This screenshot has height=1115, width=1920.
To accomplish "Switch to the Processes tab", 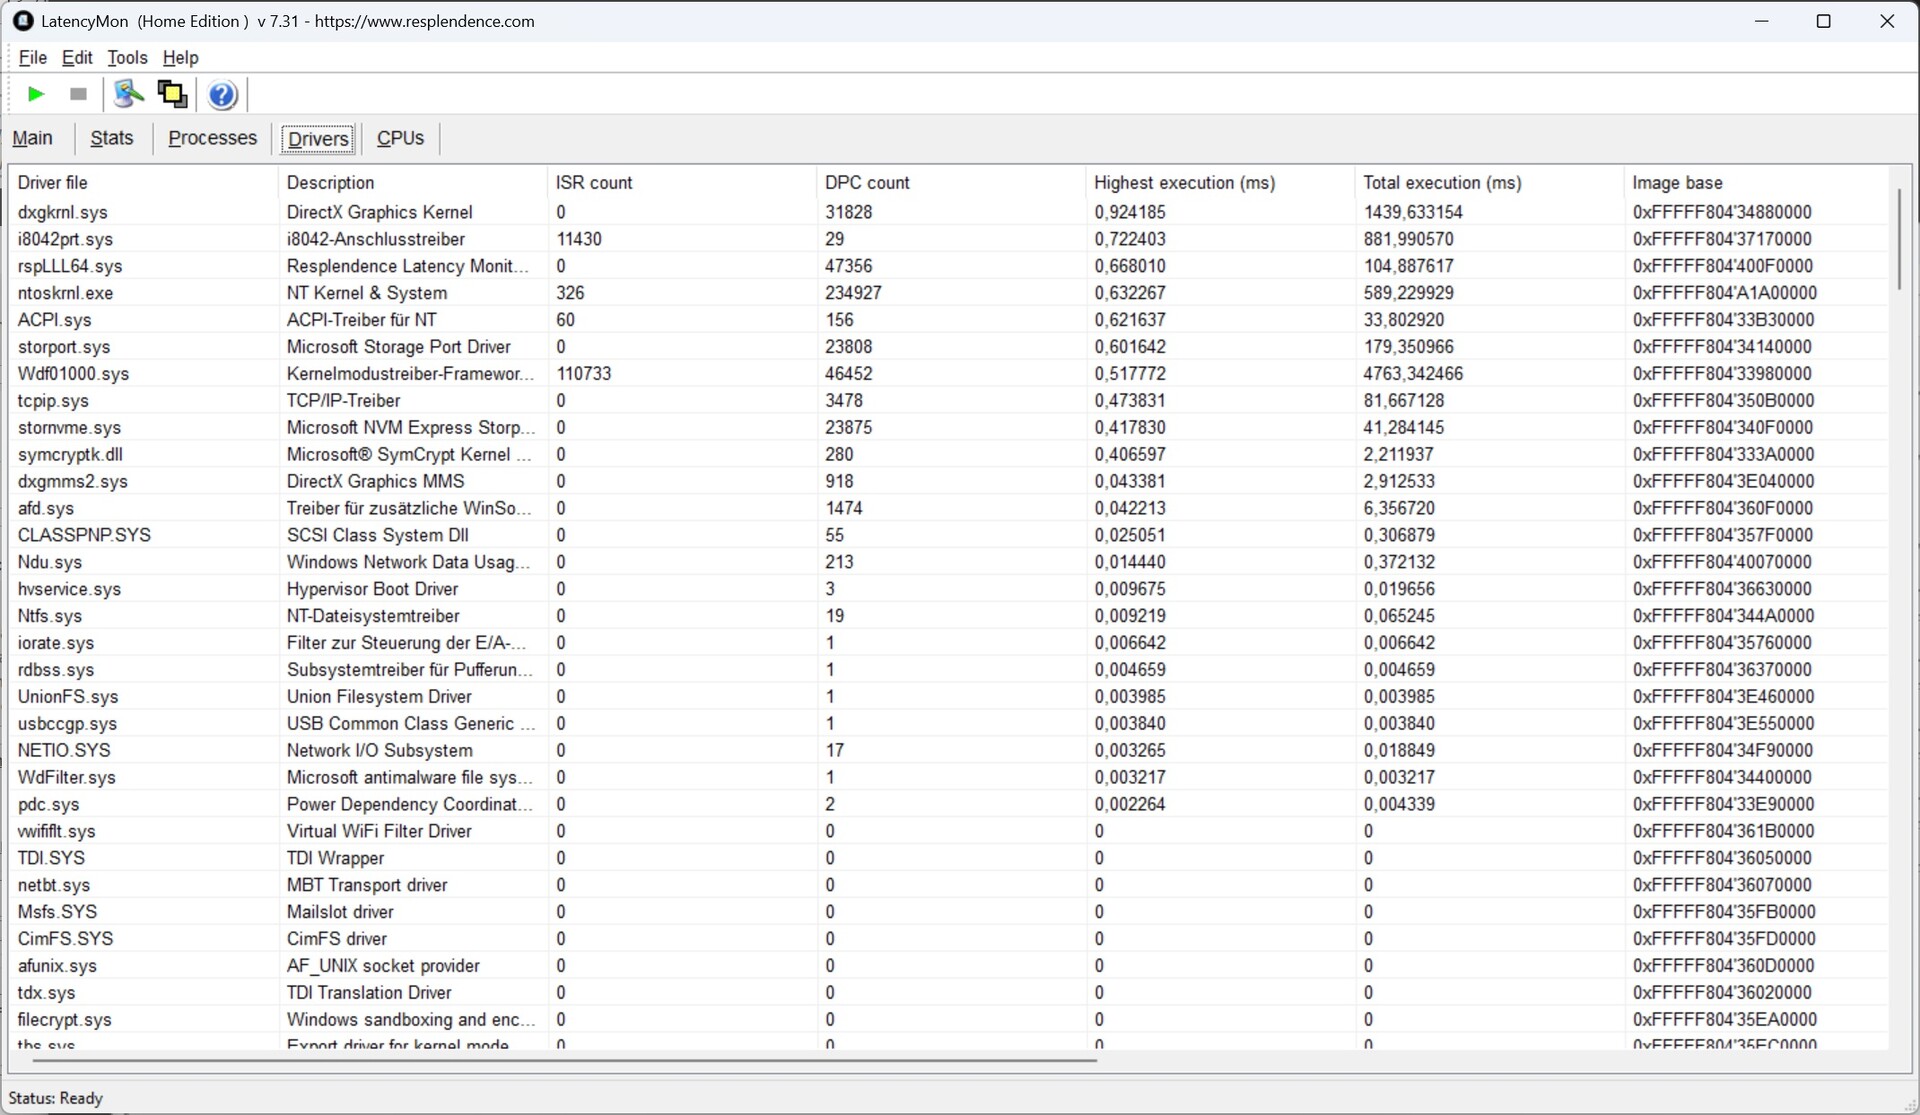I will pos(212,138).
